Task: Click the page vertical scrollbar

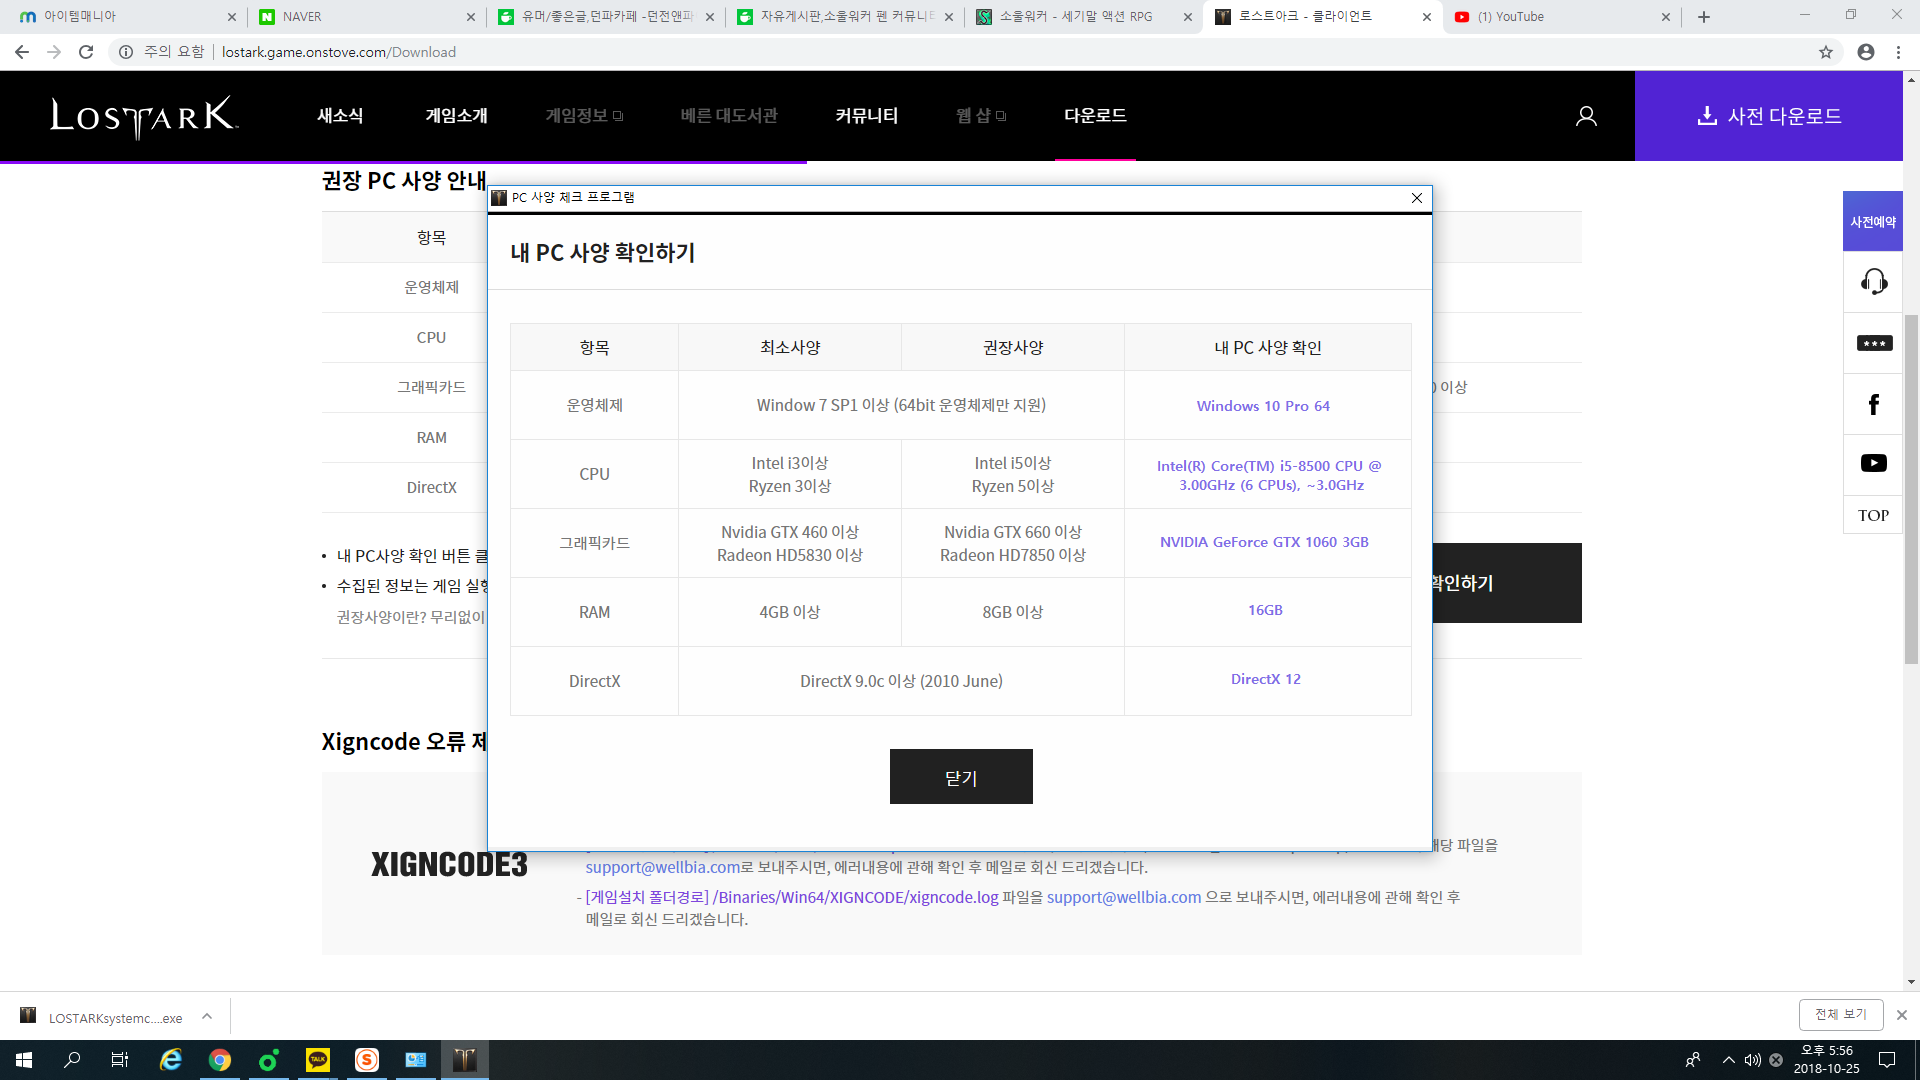Action: point(1911,490)
